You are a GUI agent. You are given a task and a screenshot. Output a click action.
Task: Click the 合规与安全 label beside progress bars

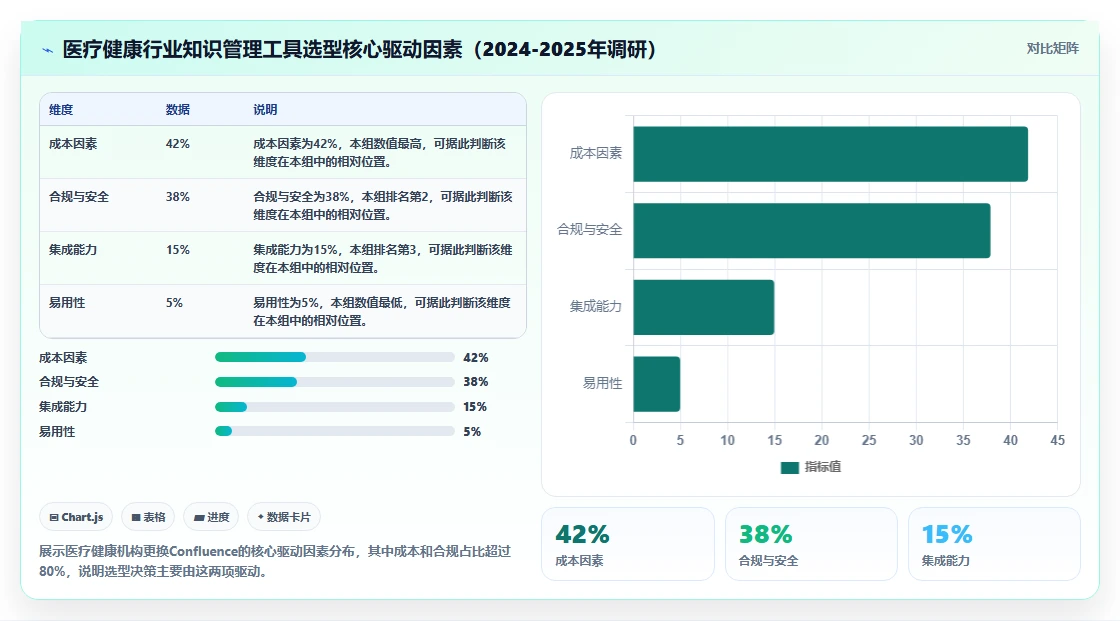(69, 382)
